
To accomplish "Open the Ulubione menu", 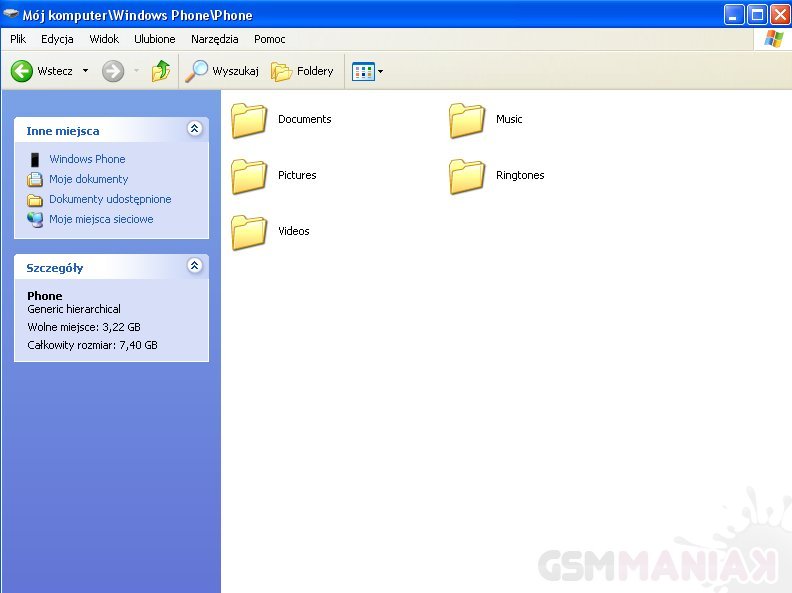I will click(154, 39).
